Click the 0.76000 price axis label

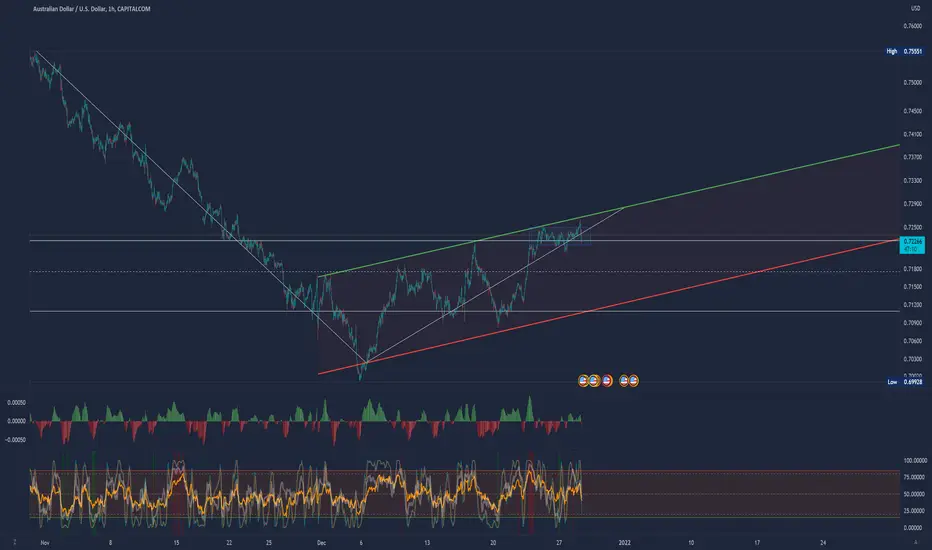(912, 26)
